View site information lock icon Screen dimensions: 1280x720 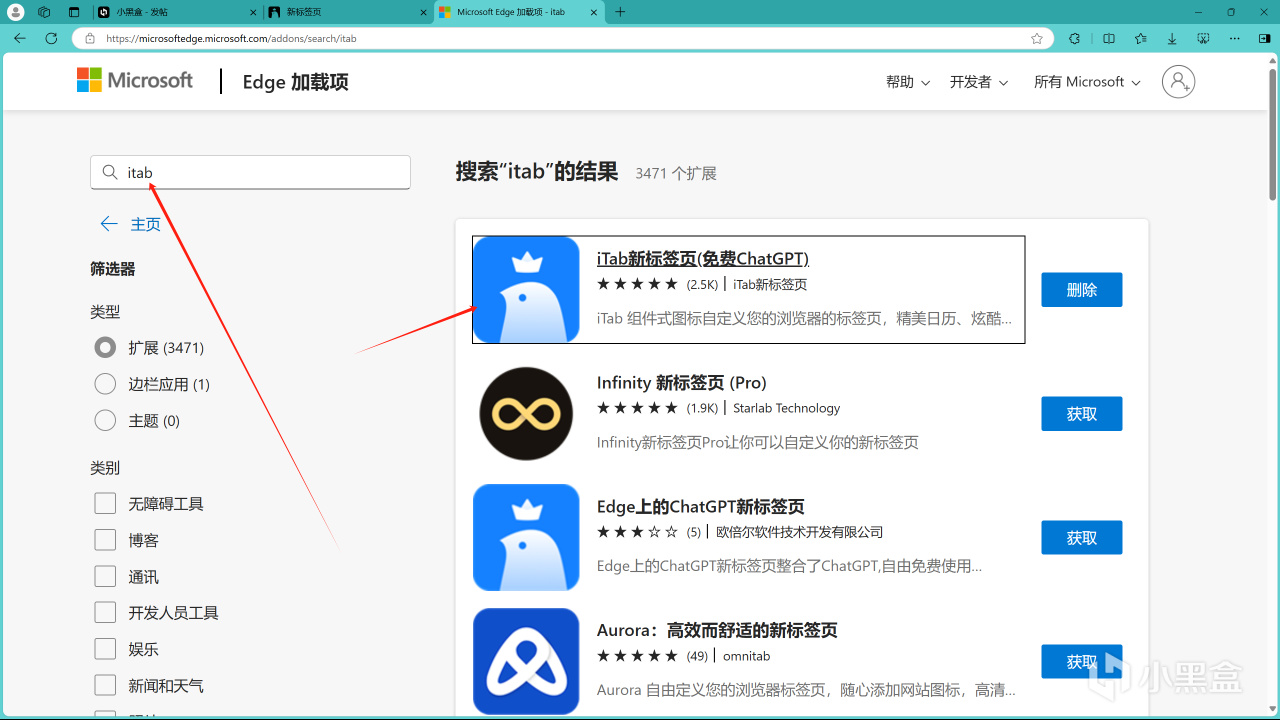(x=90, y=39)
